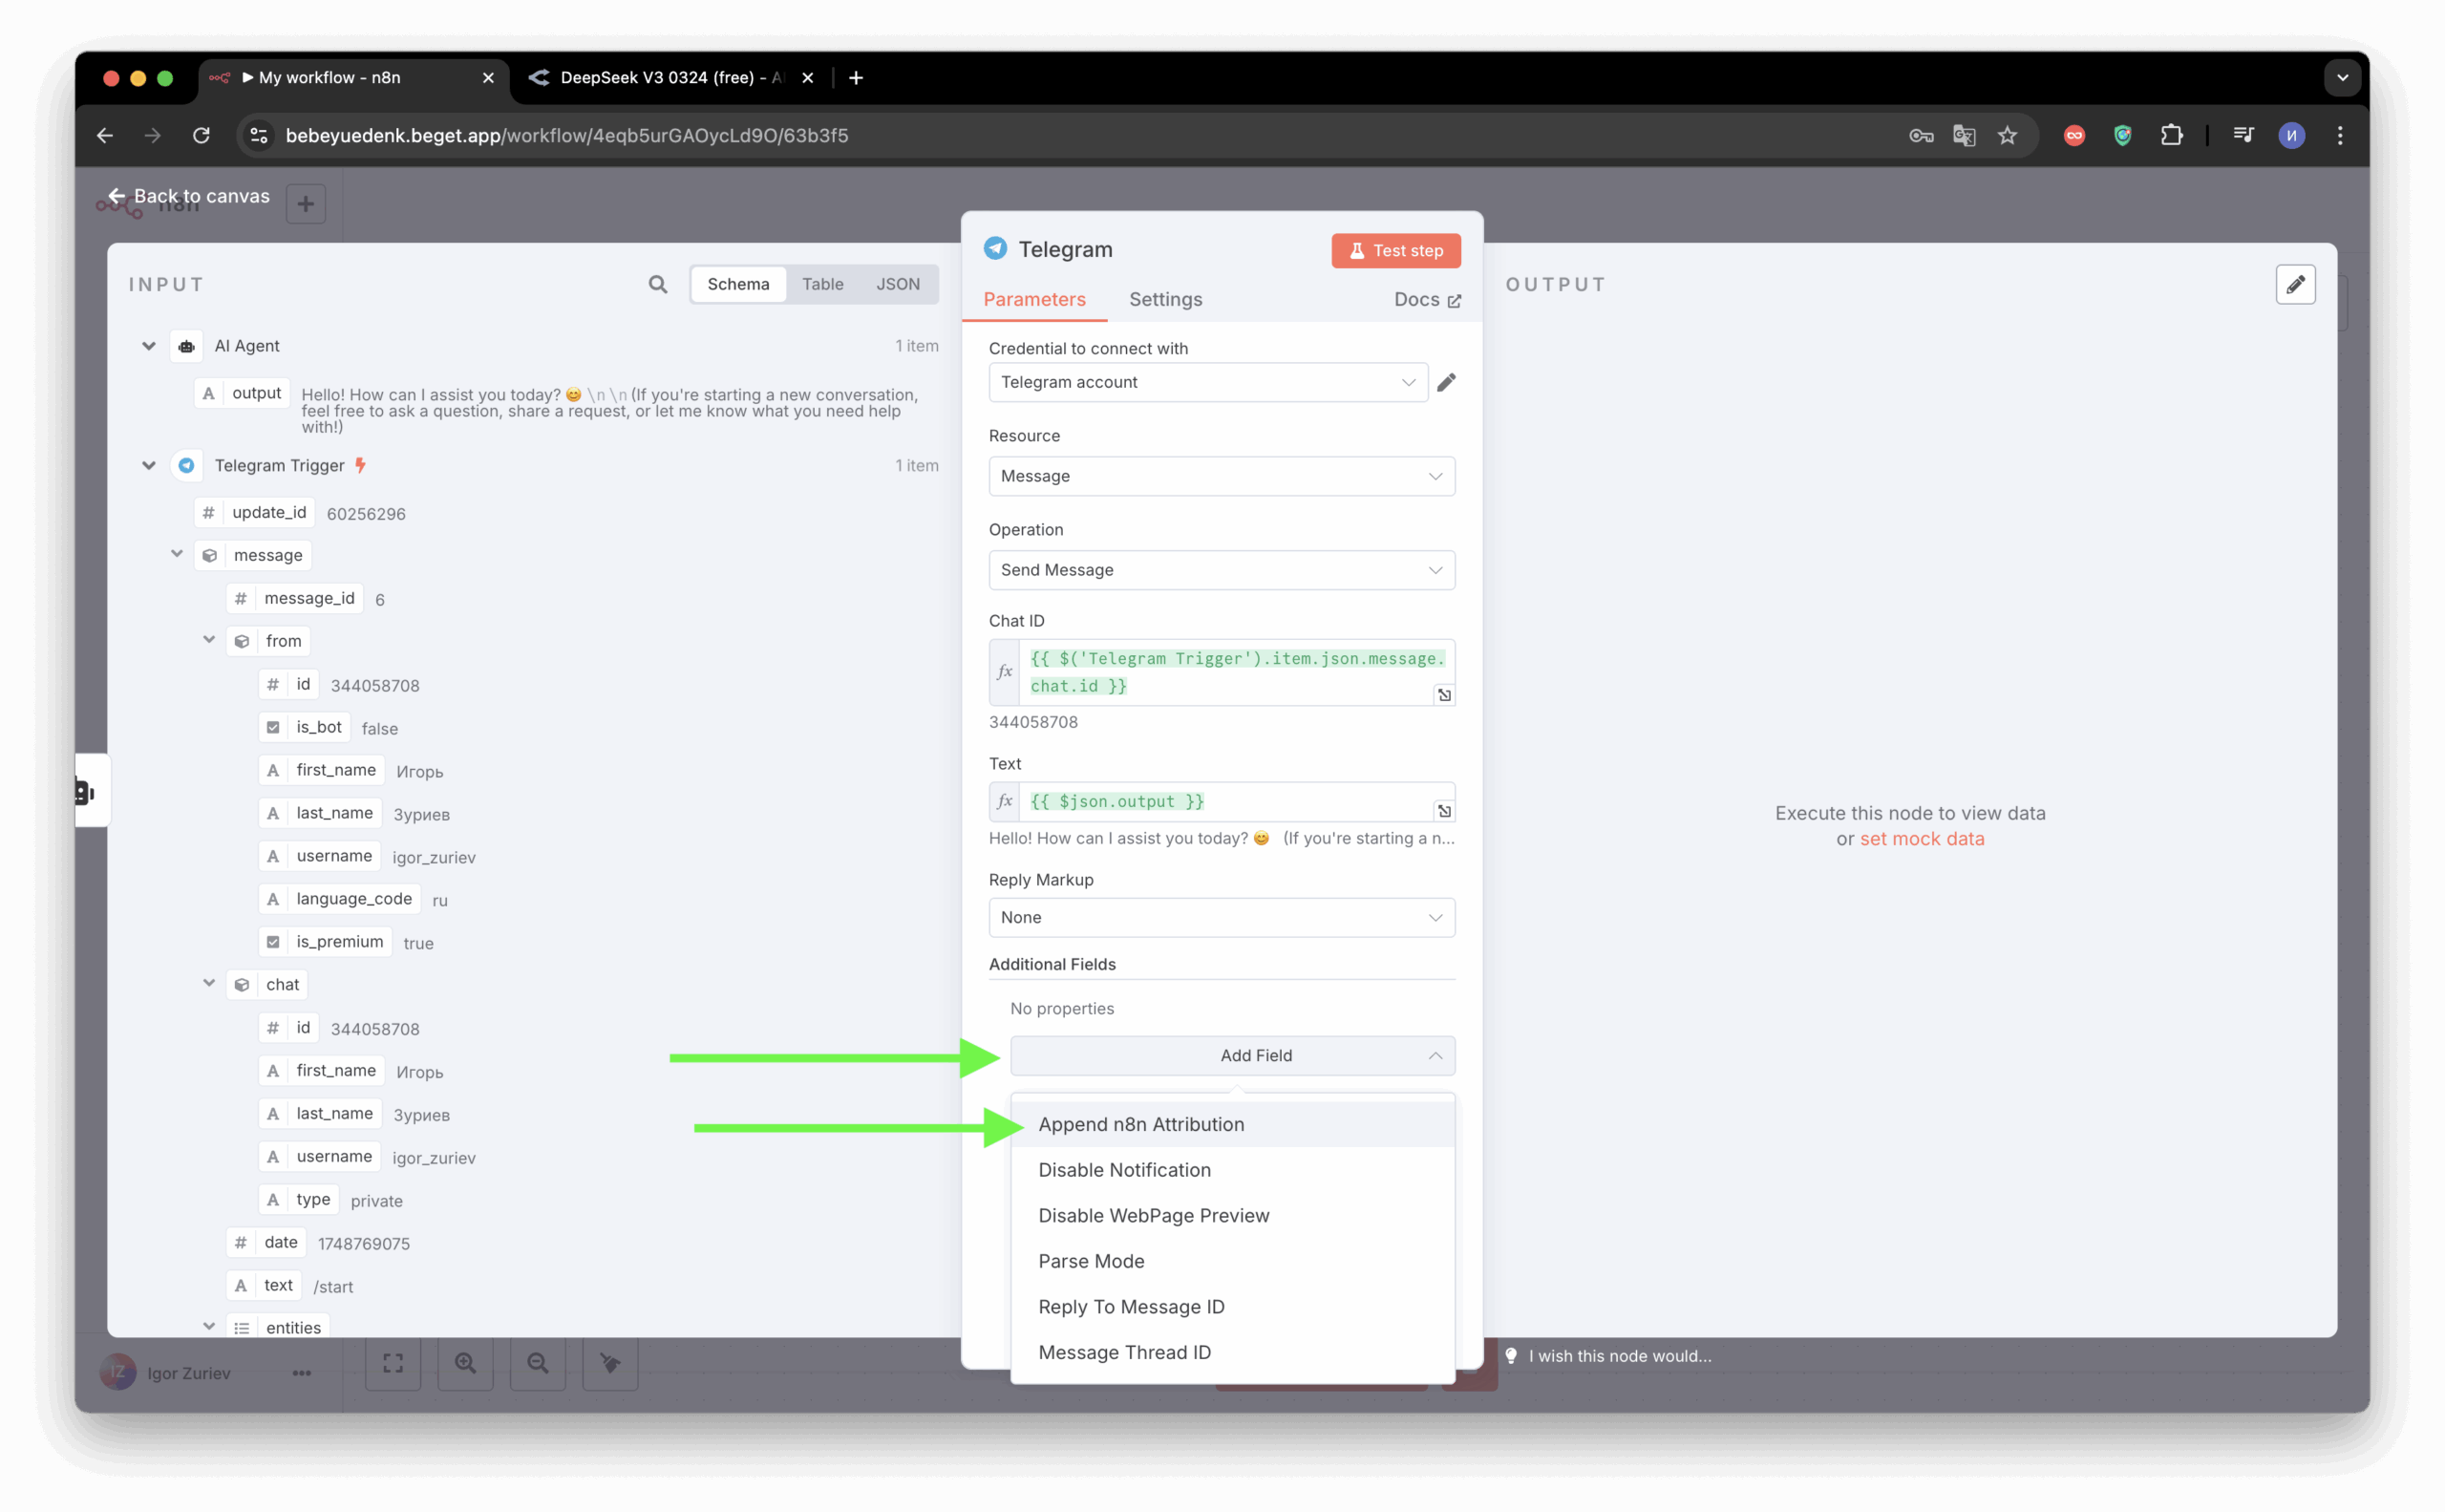Screen dimensions: 2445x1512
Task: Choose Parse Mode from the field list
Action: pos(1091,1261)
